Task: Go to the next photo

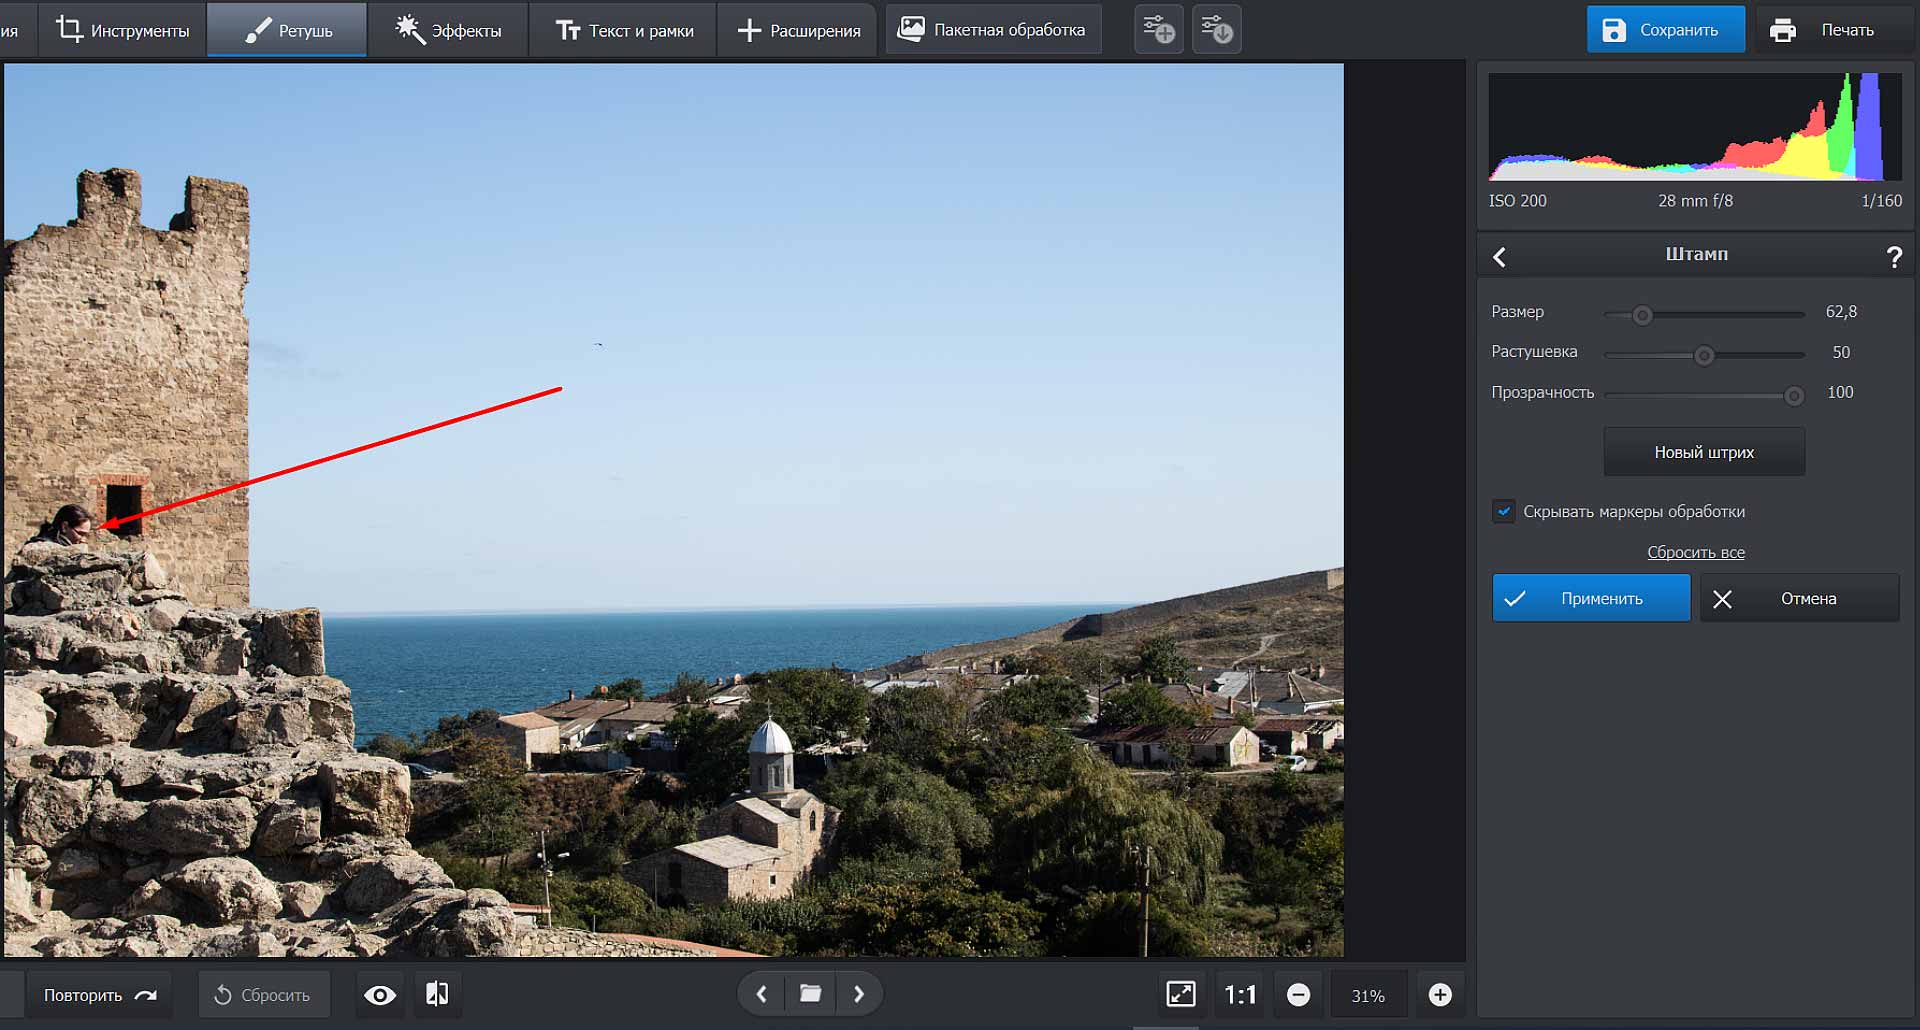Action: 858,994
